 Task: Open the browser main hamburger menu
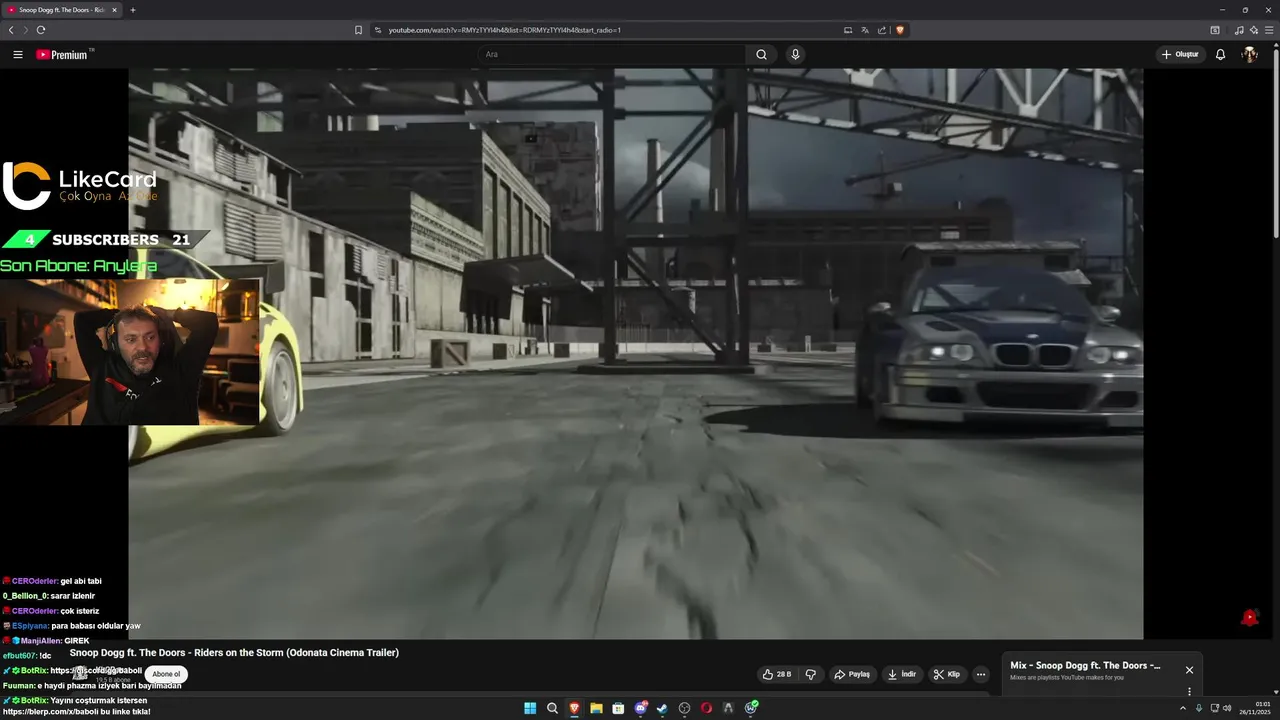click(x=1269, y=30)
